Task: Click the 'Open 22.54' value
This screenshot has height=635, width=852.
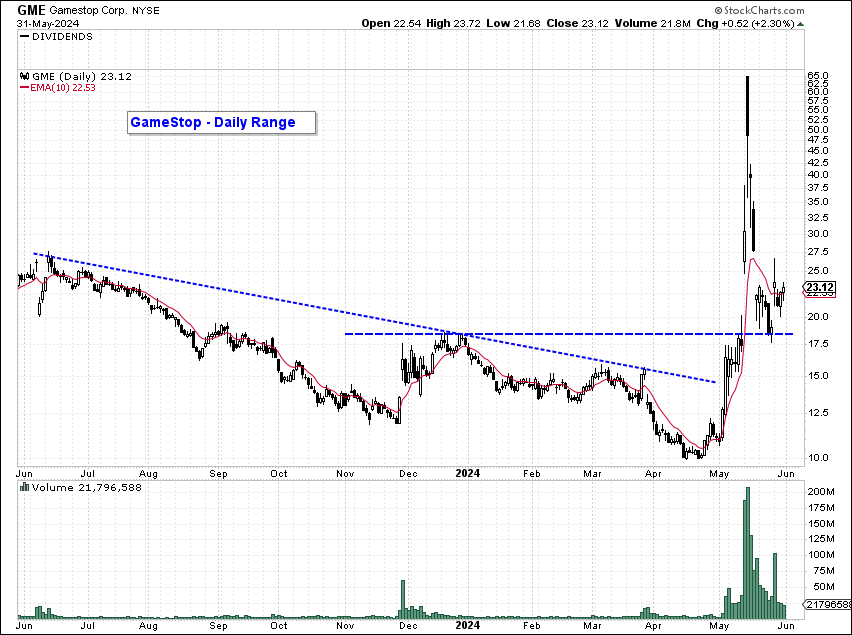Action: (391, 23)
